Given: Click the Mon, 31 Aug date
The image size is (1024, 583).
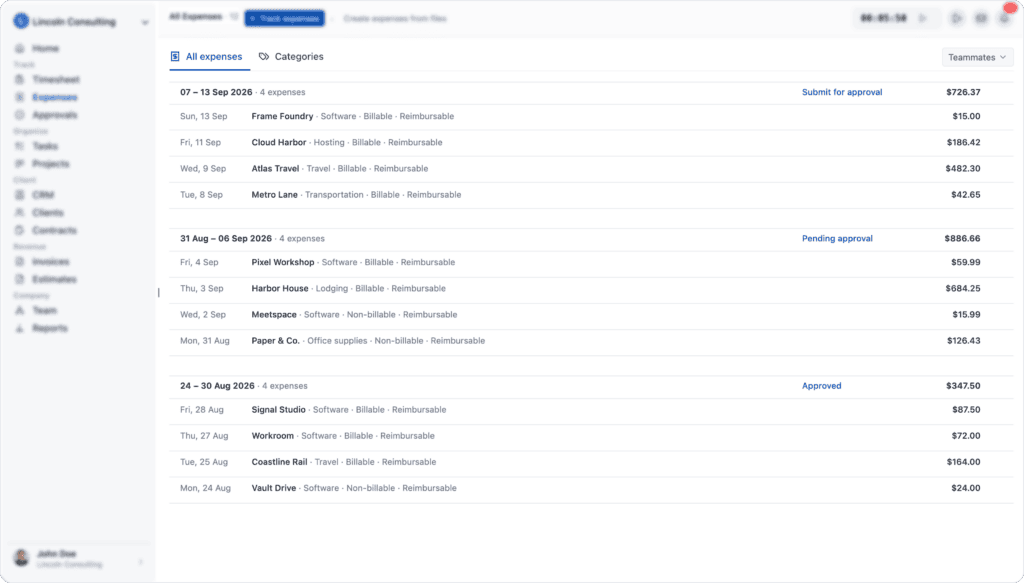Looking at the screenshot, I should (x=205, y=341).
